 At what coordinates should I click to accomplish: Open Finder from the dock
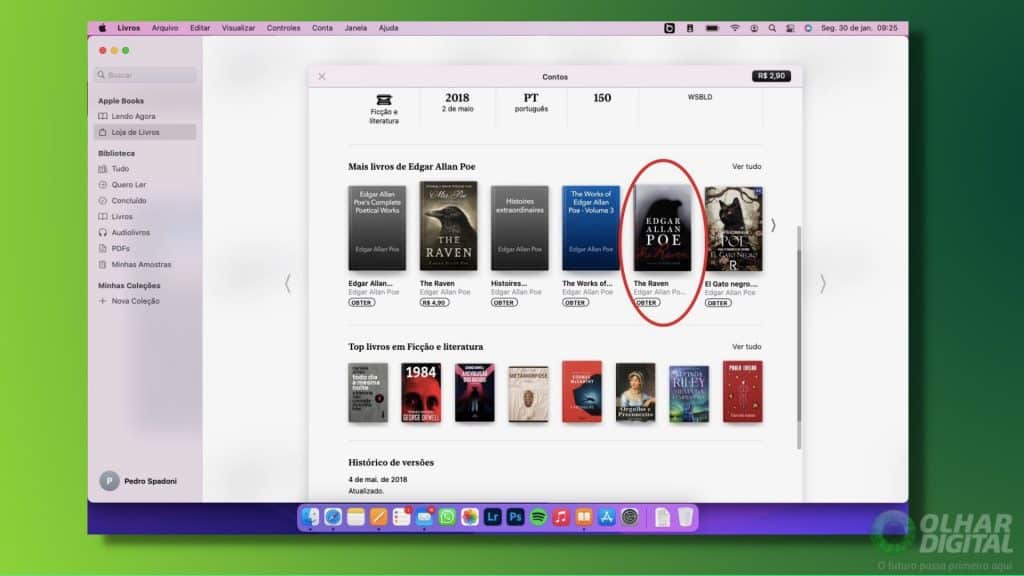310,517
